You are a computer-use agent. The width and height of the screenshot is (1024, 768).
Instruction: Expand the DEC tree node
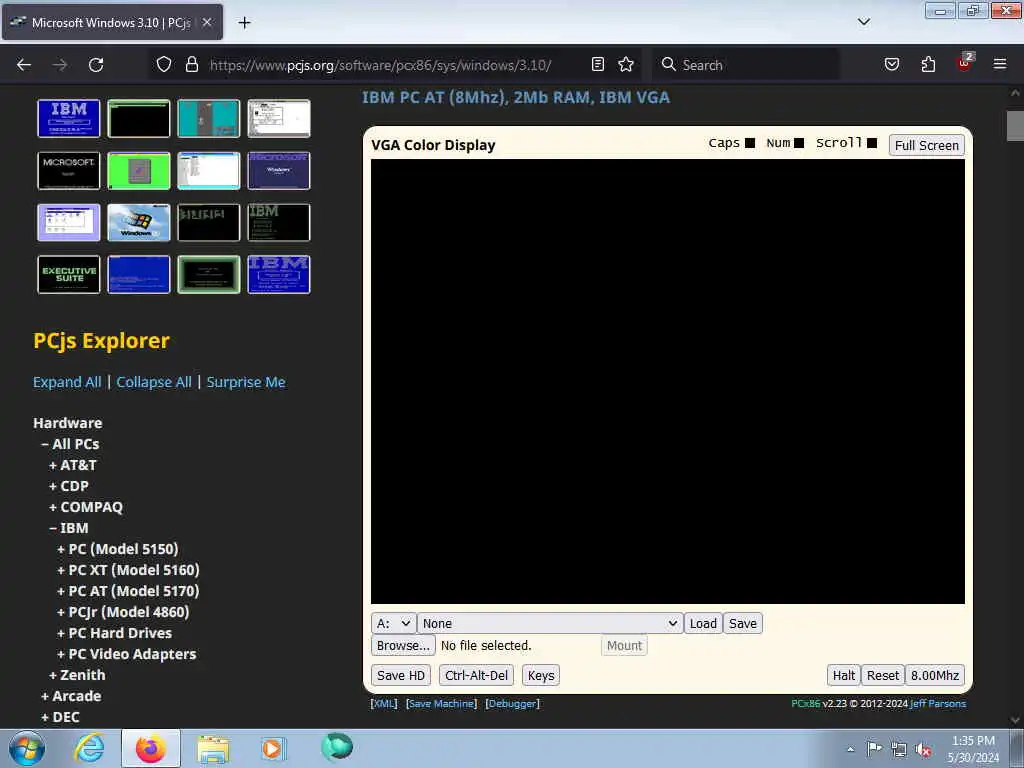click(x=60, y=716)
